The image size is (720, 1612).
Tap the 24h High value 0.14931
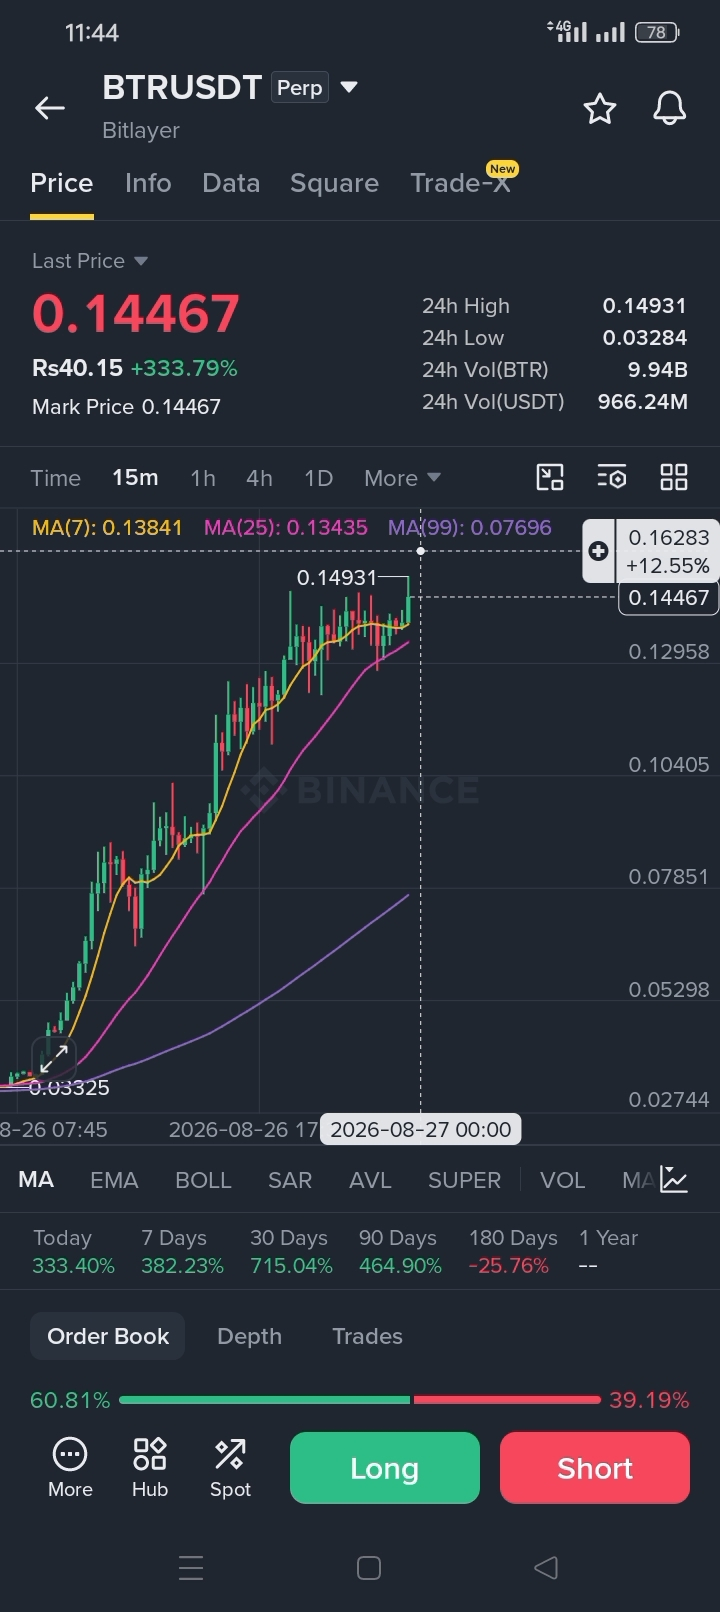644,306
